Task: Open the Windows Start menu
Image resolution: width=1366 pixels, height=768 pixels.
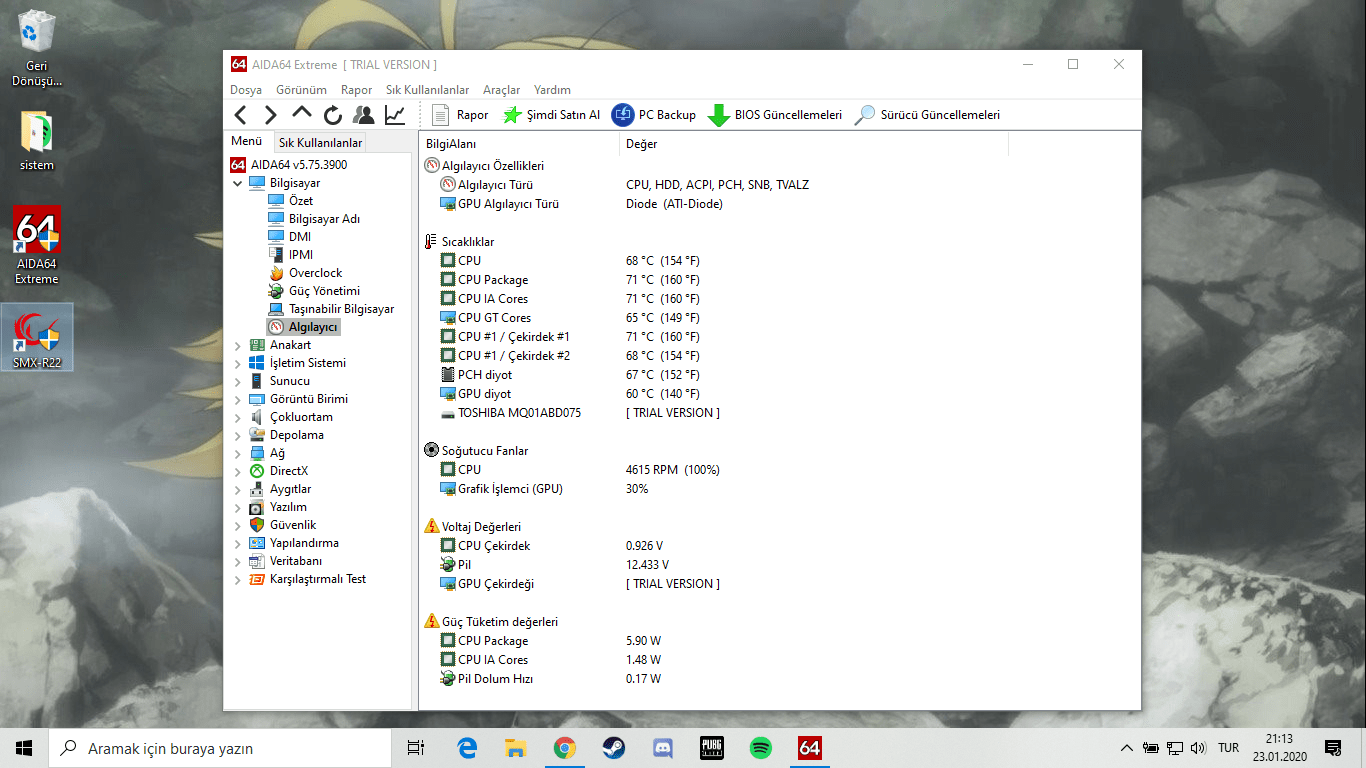Action: coord(24,748)
